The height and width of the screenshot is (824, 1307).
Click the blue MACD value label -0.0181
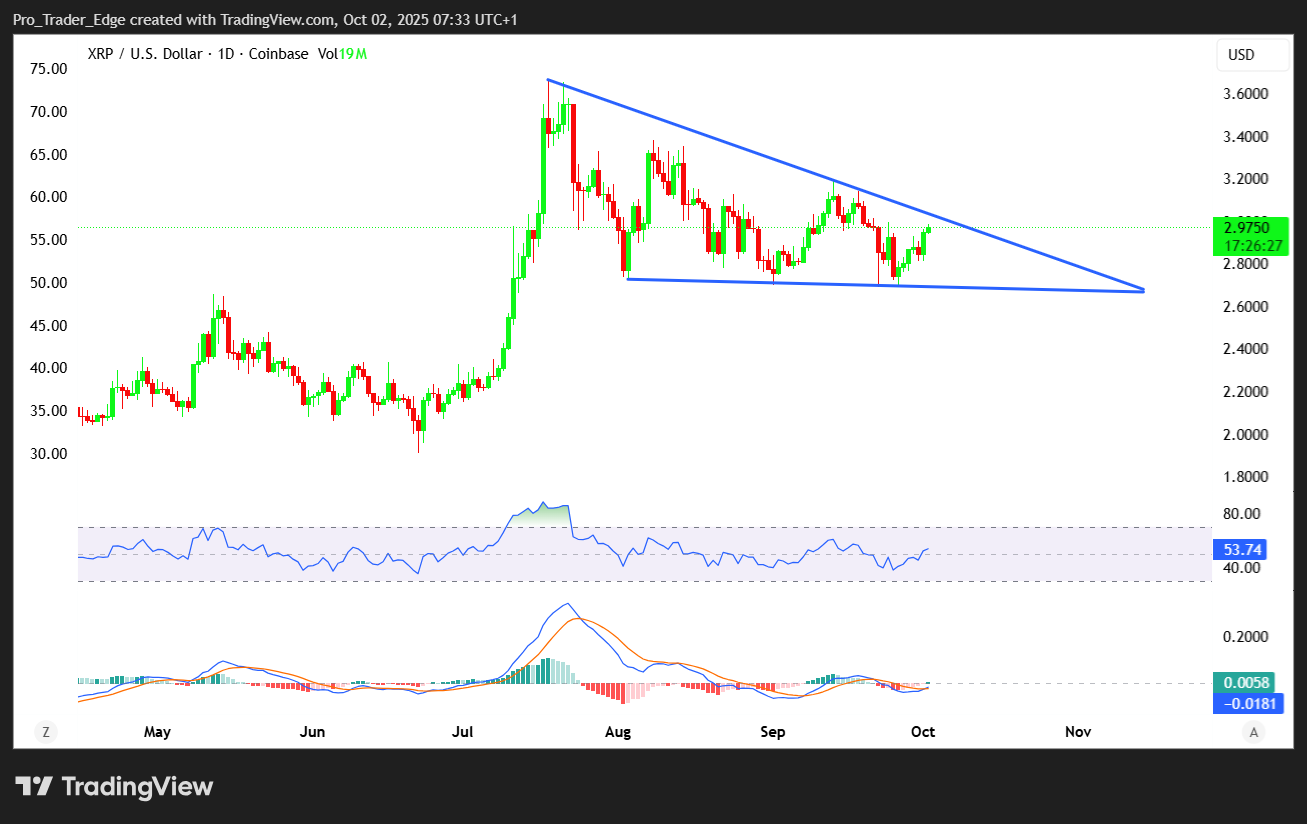point(1245,704)
